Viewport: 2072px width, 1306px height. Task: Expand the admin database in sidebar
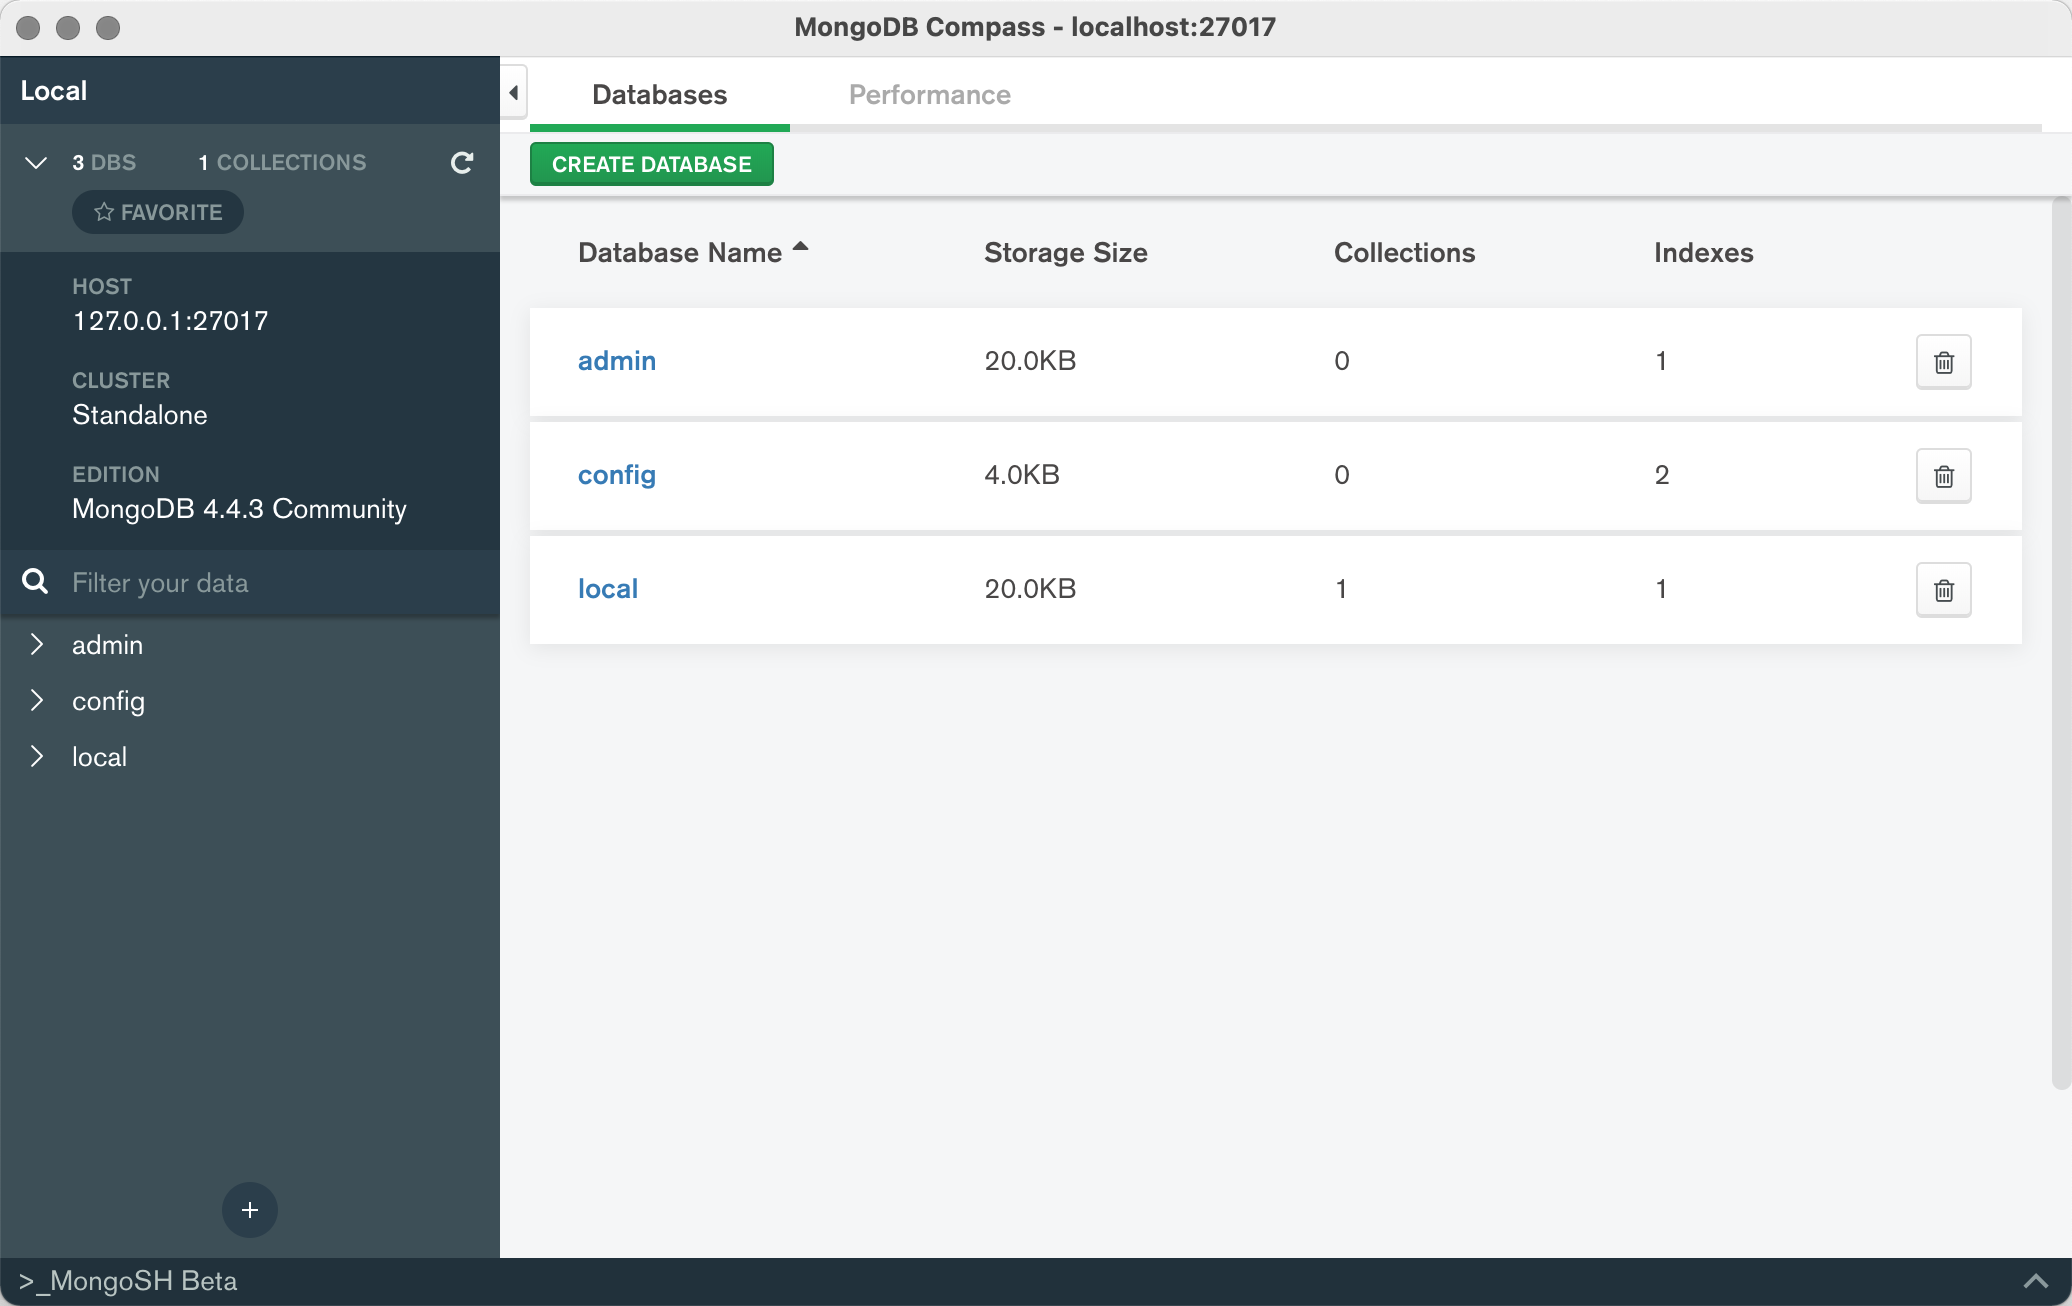(37, 644)
